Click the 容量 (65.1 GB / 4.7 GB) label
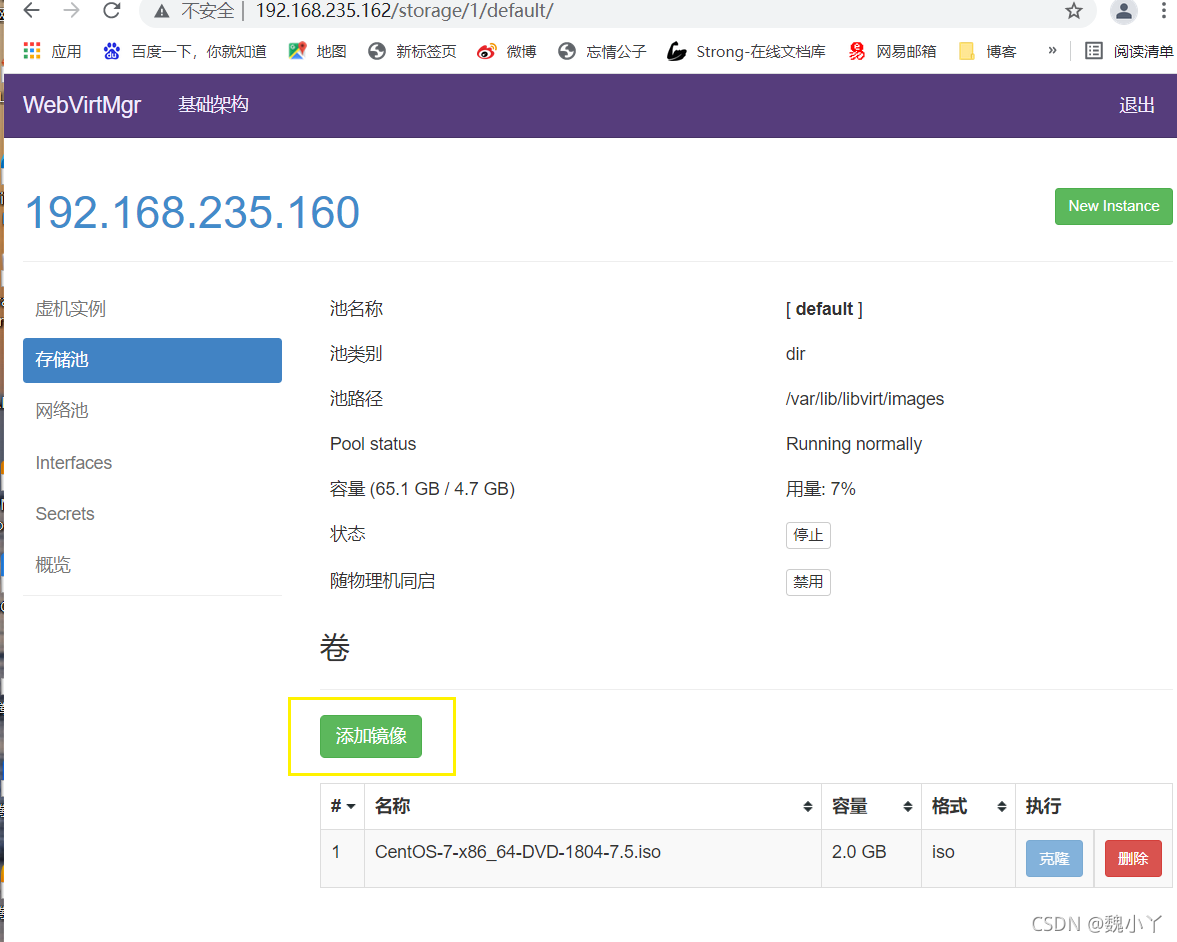This screenshot has width=1177, height=942. [422, 489]
